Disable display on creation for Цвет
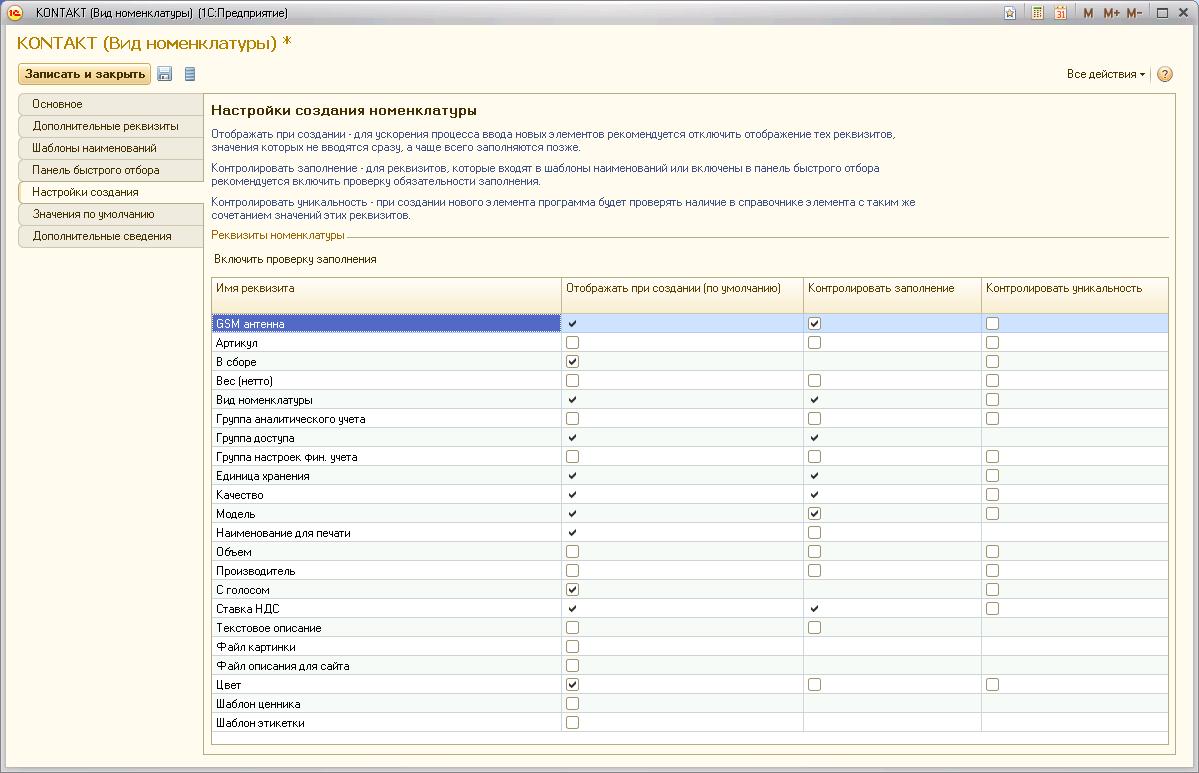This screenshot has height=773, width=1199. pyautogui.click(x=573, y=685)
